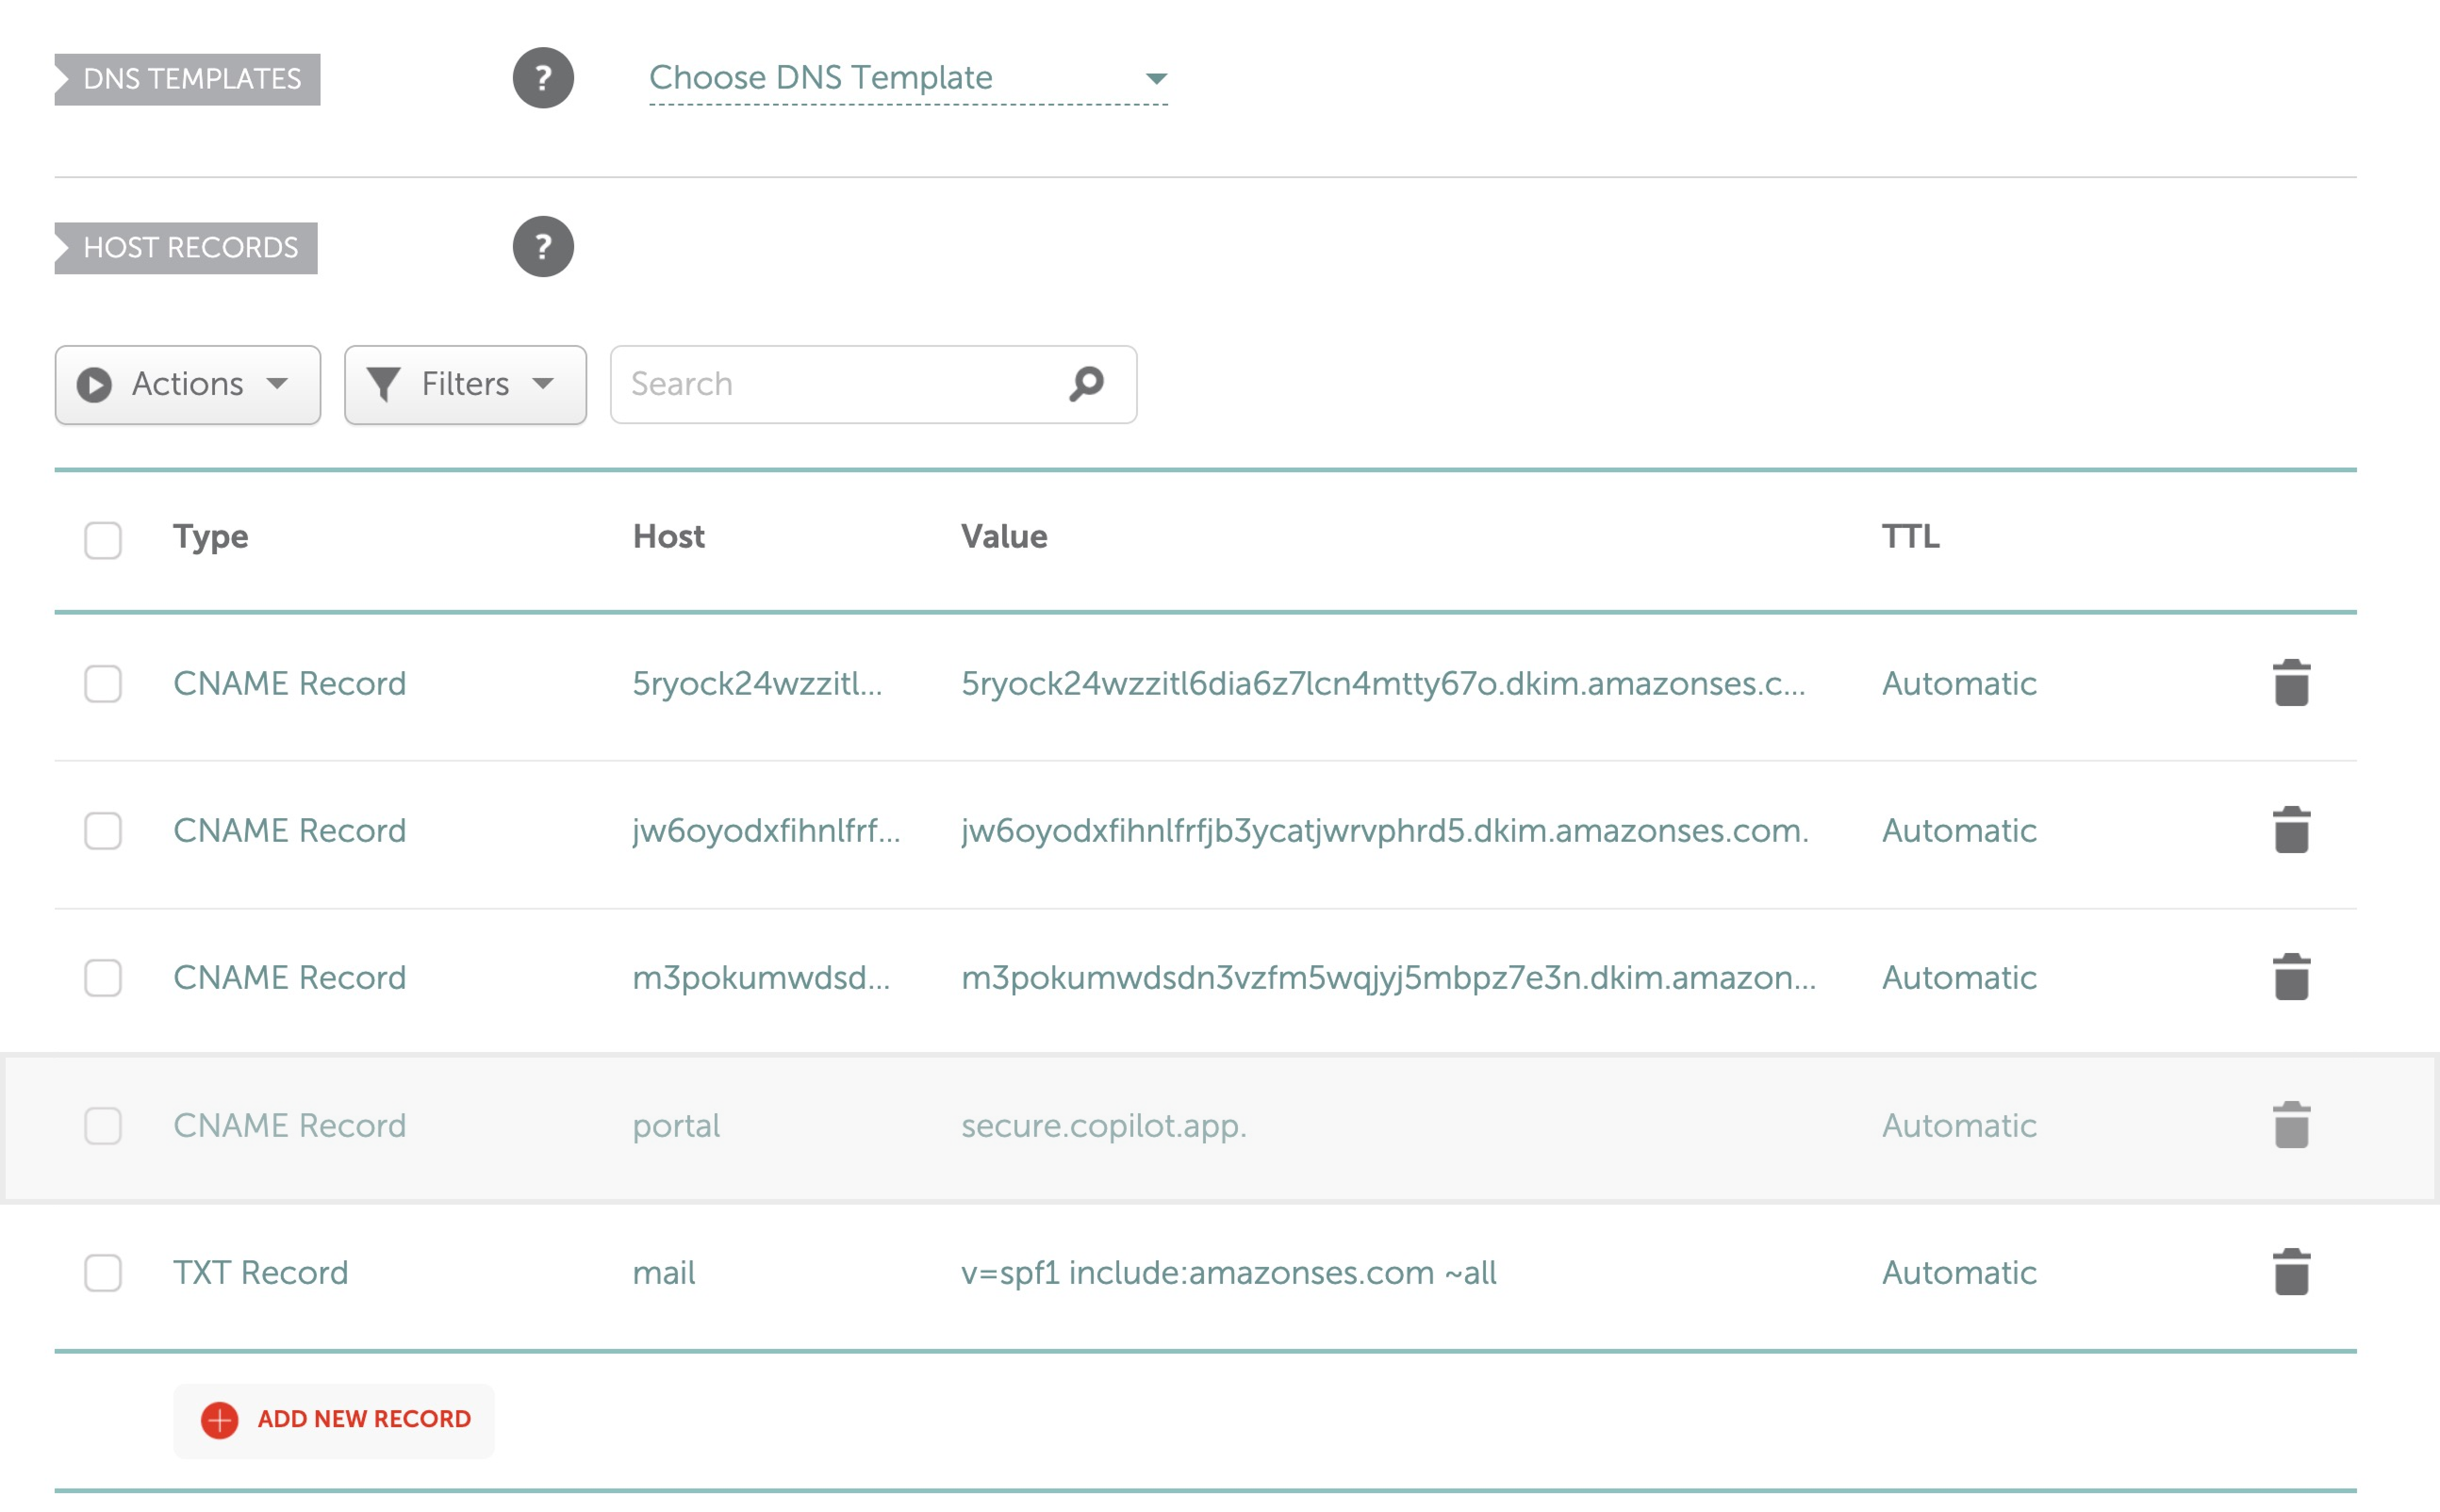Edit the 5ryock24wzzitl6dia6z7lcn4mtty67o.dkim value

1383,684
